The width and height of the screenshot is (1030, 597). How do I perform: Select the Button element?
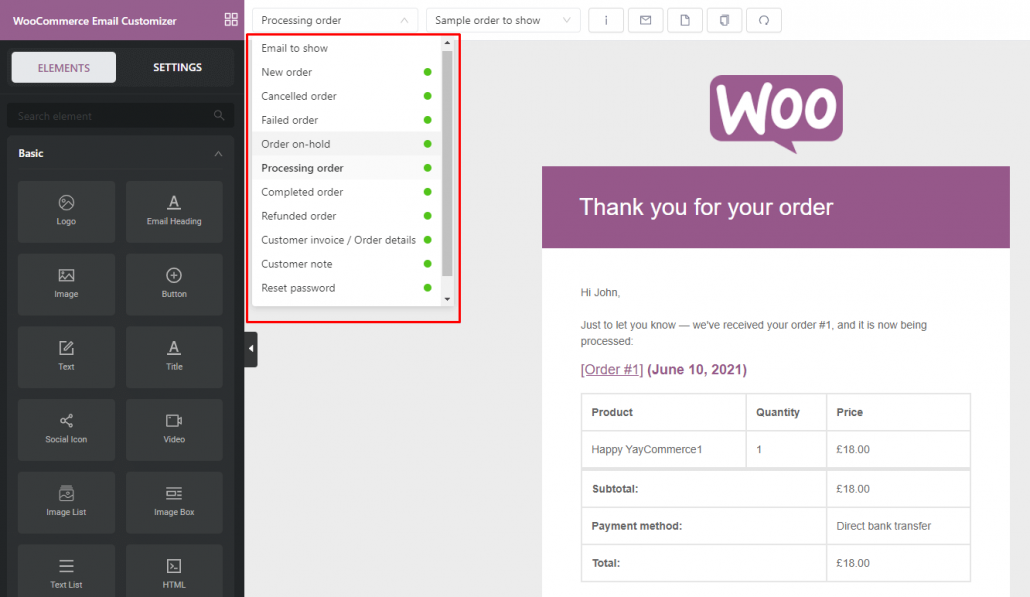point(174,284)
